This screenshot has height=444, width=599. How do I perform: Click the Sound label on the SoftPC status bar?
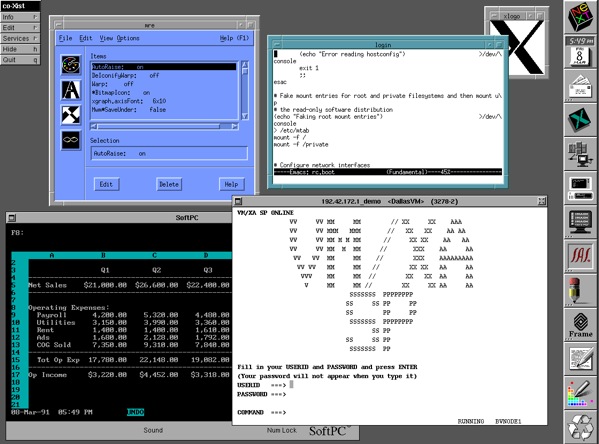153,430
